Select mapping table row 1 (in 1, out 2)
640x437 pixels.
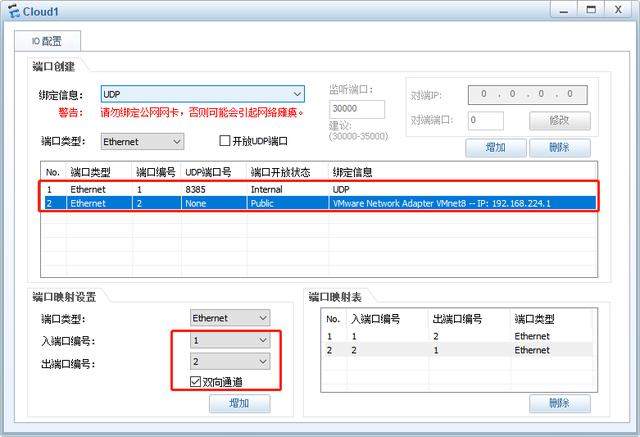point(457,336)
